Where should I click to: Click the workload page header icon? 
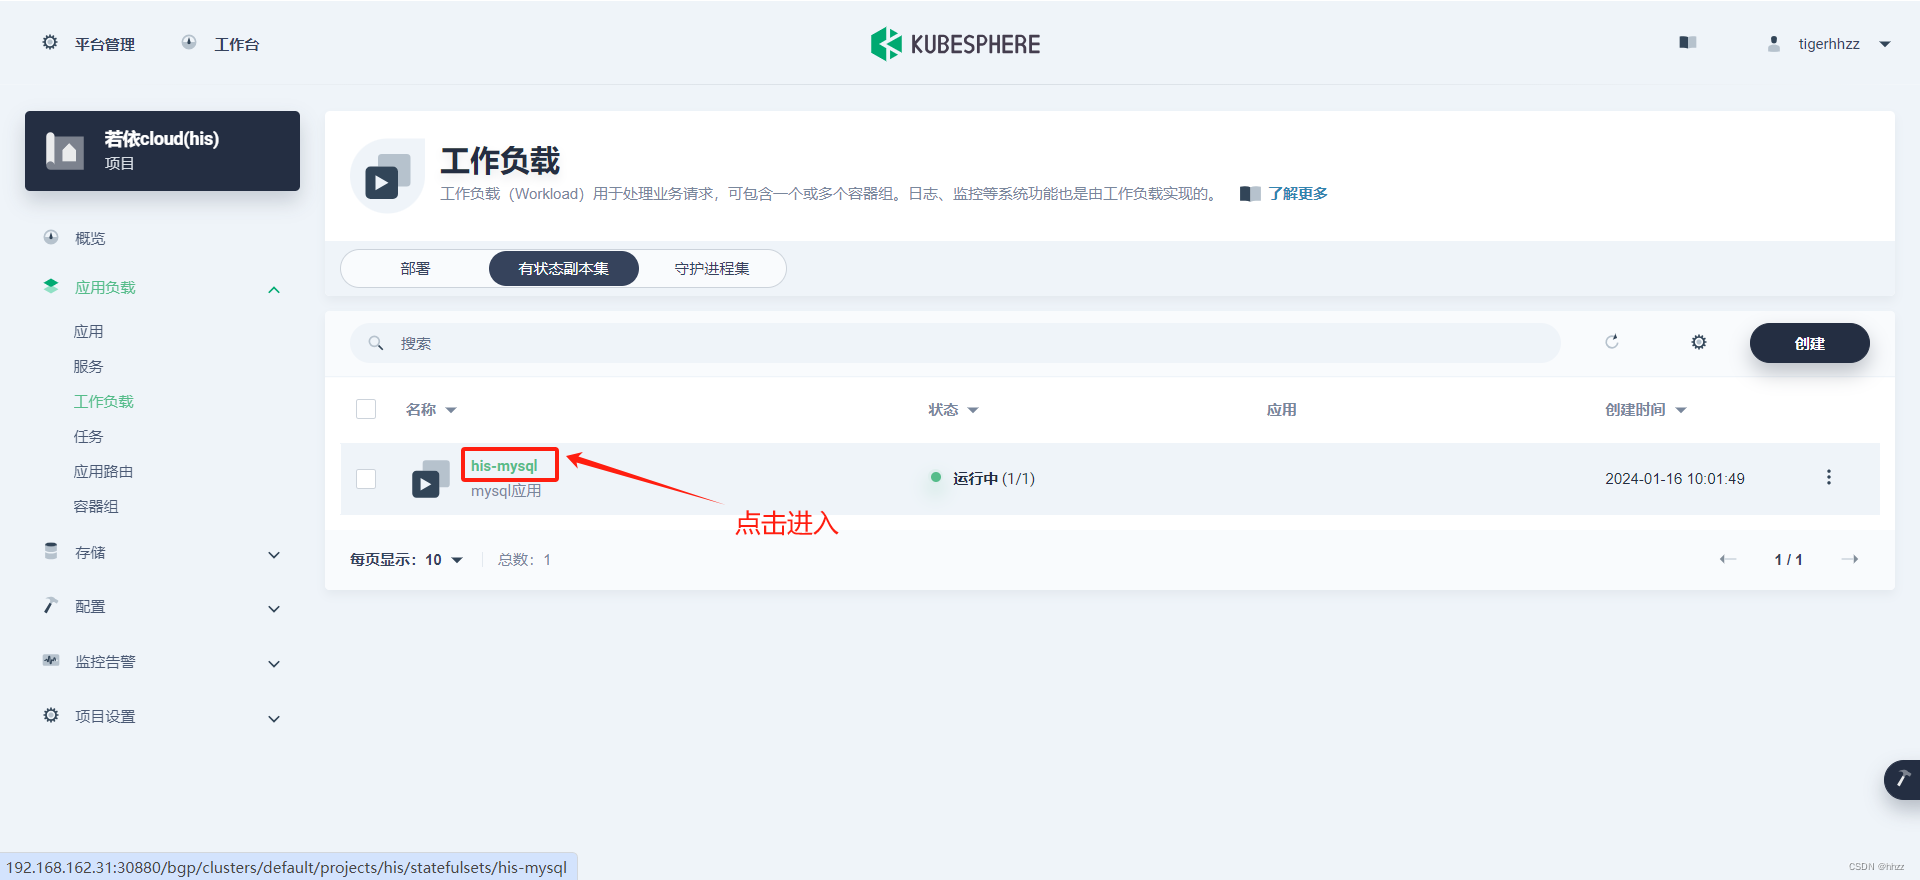[388, 176]
